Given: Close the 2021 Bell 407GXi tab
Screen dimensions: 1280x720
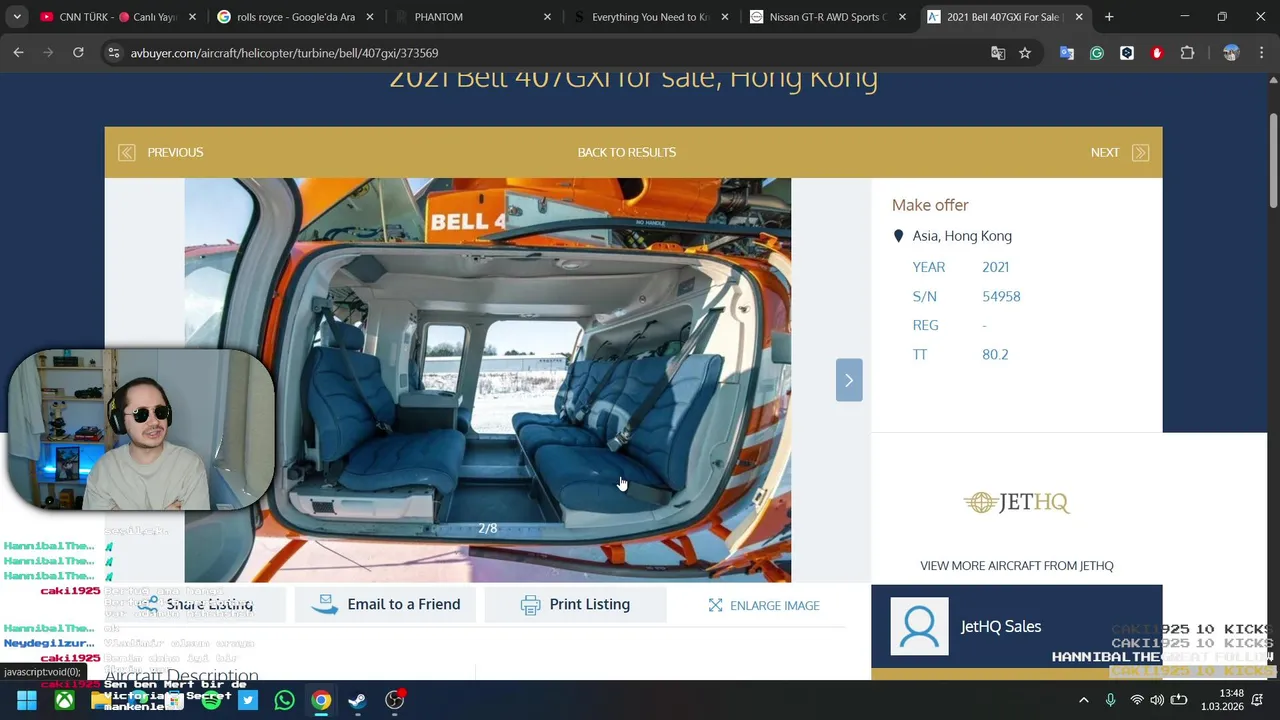Looking at the screenshot, I should tap(1079, 17).
